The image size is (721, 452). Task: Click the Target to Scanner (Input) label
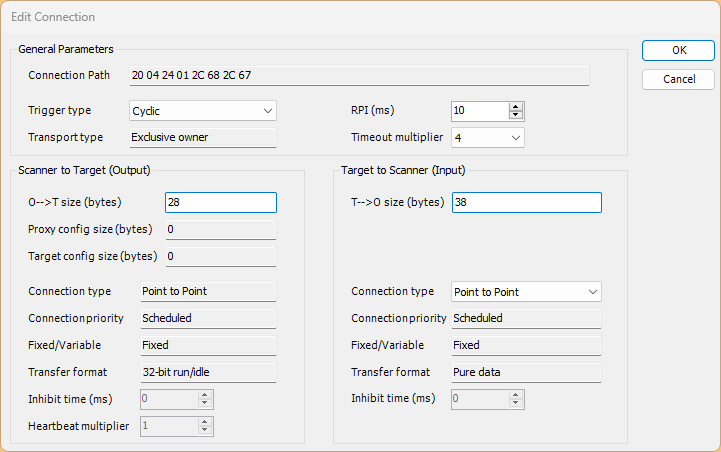point(403,170)
